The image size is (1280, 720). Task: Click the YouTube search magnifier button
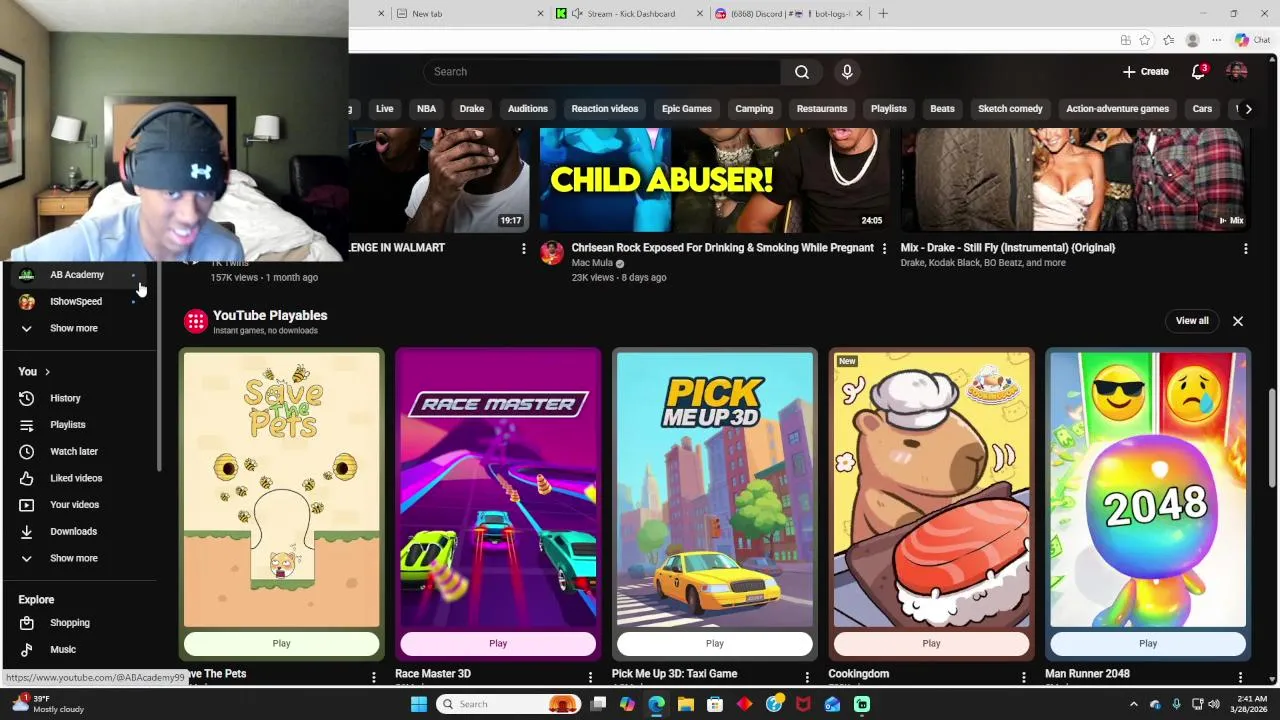pos(801,72)
